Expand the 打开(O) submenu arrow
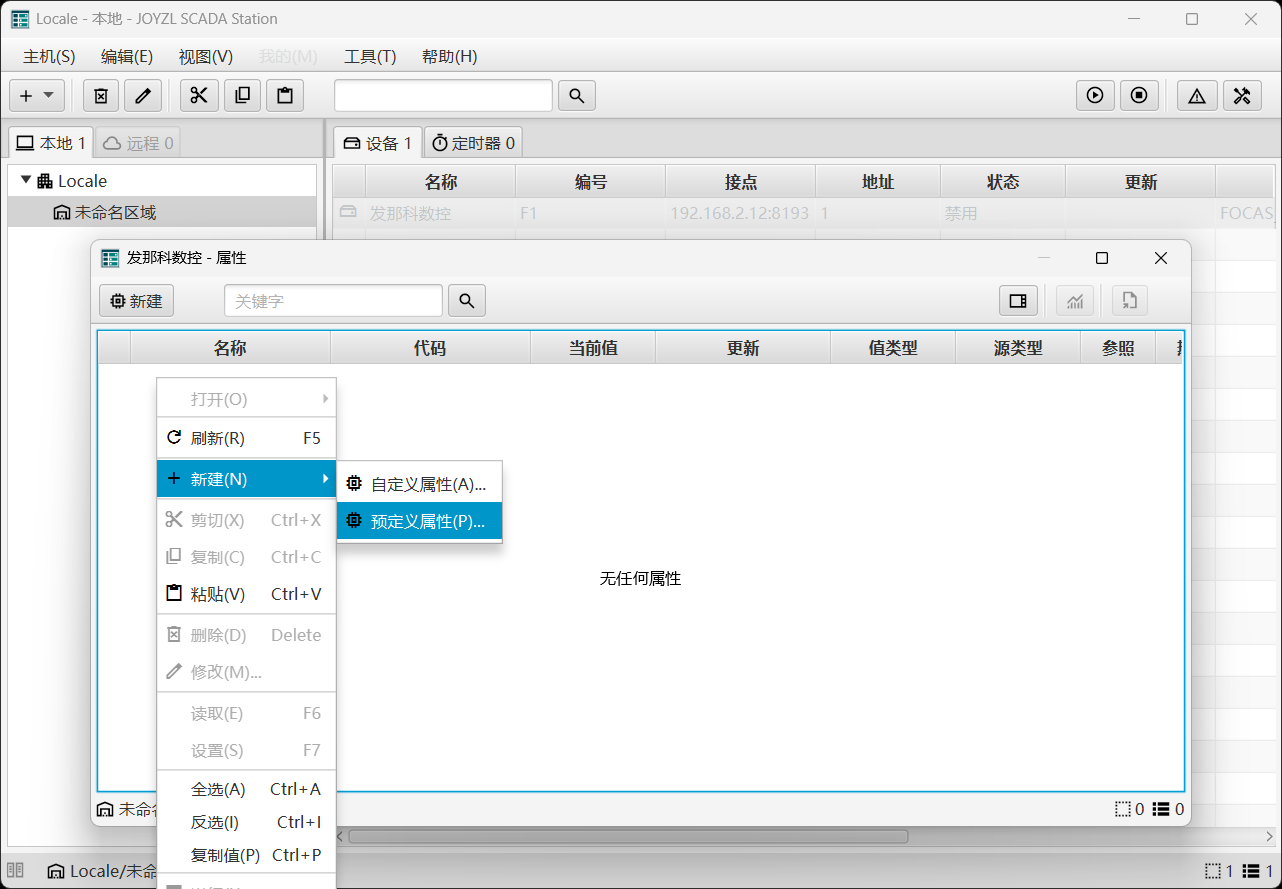The height and width of the screenshot is (889, 1282). [325, 399]
